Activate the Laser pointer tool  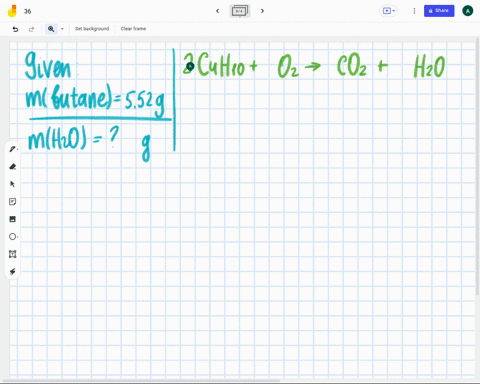point(13,272)
